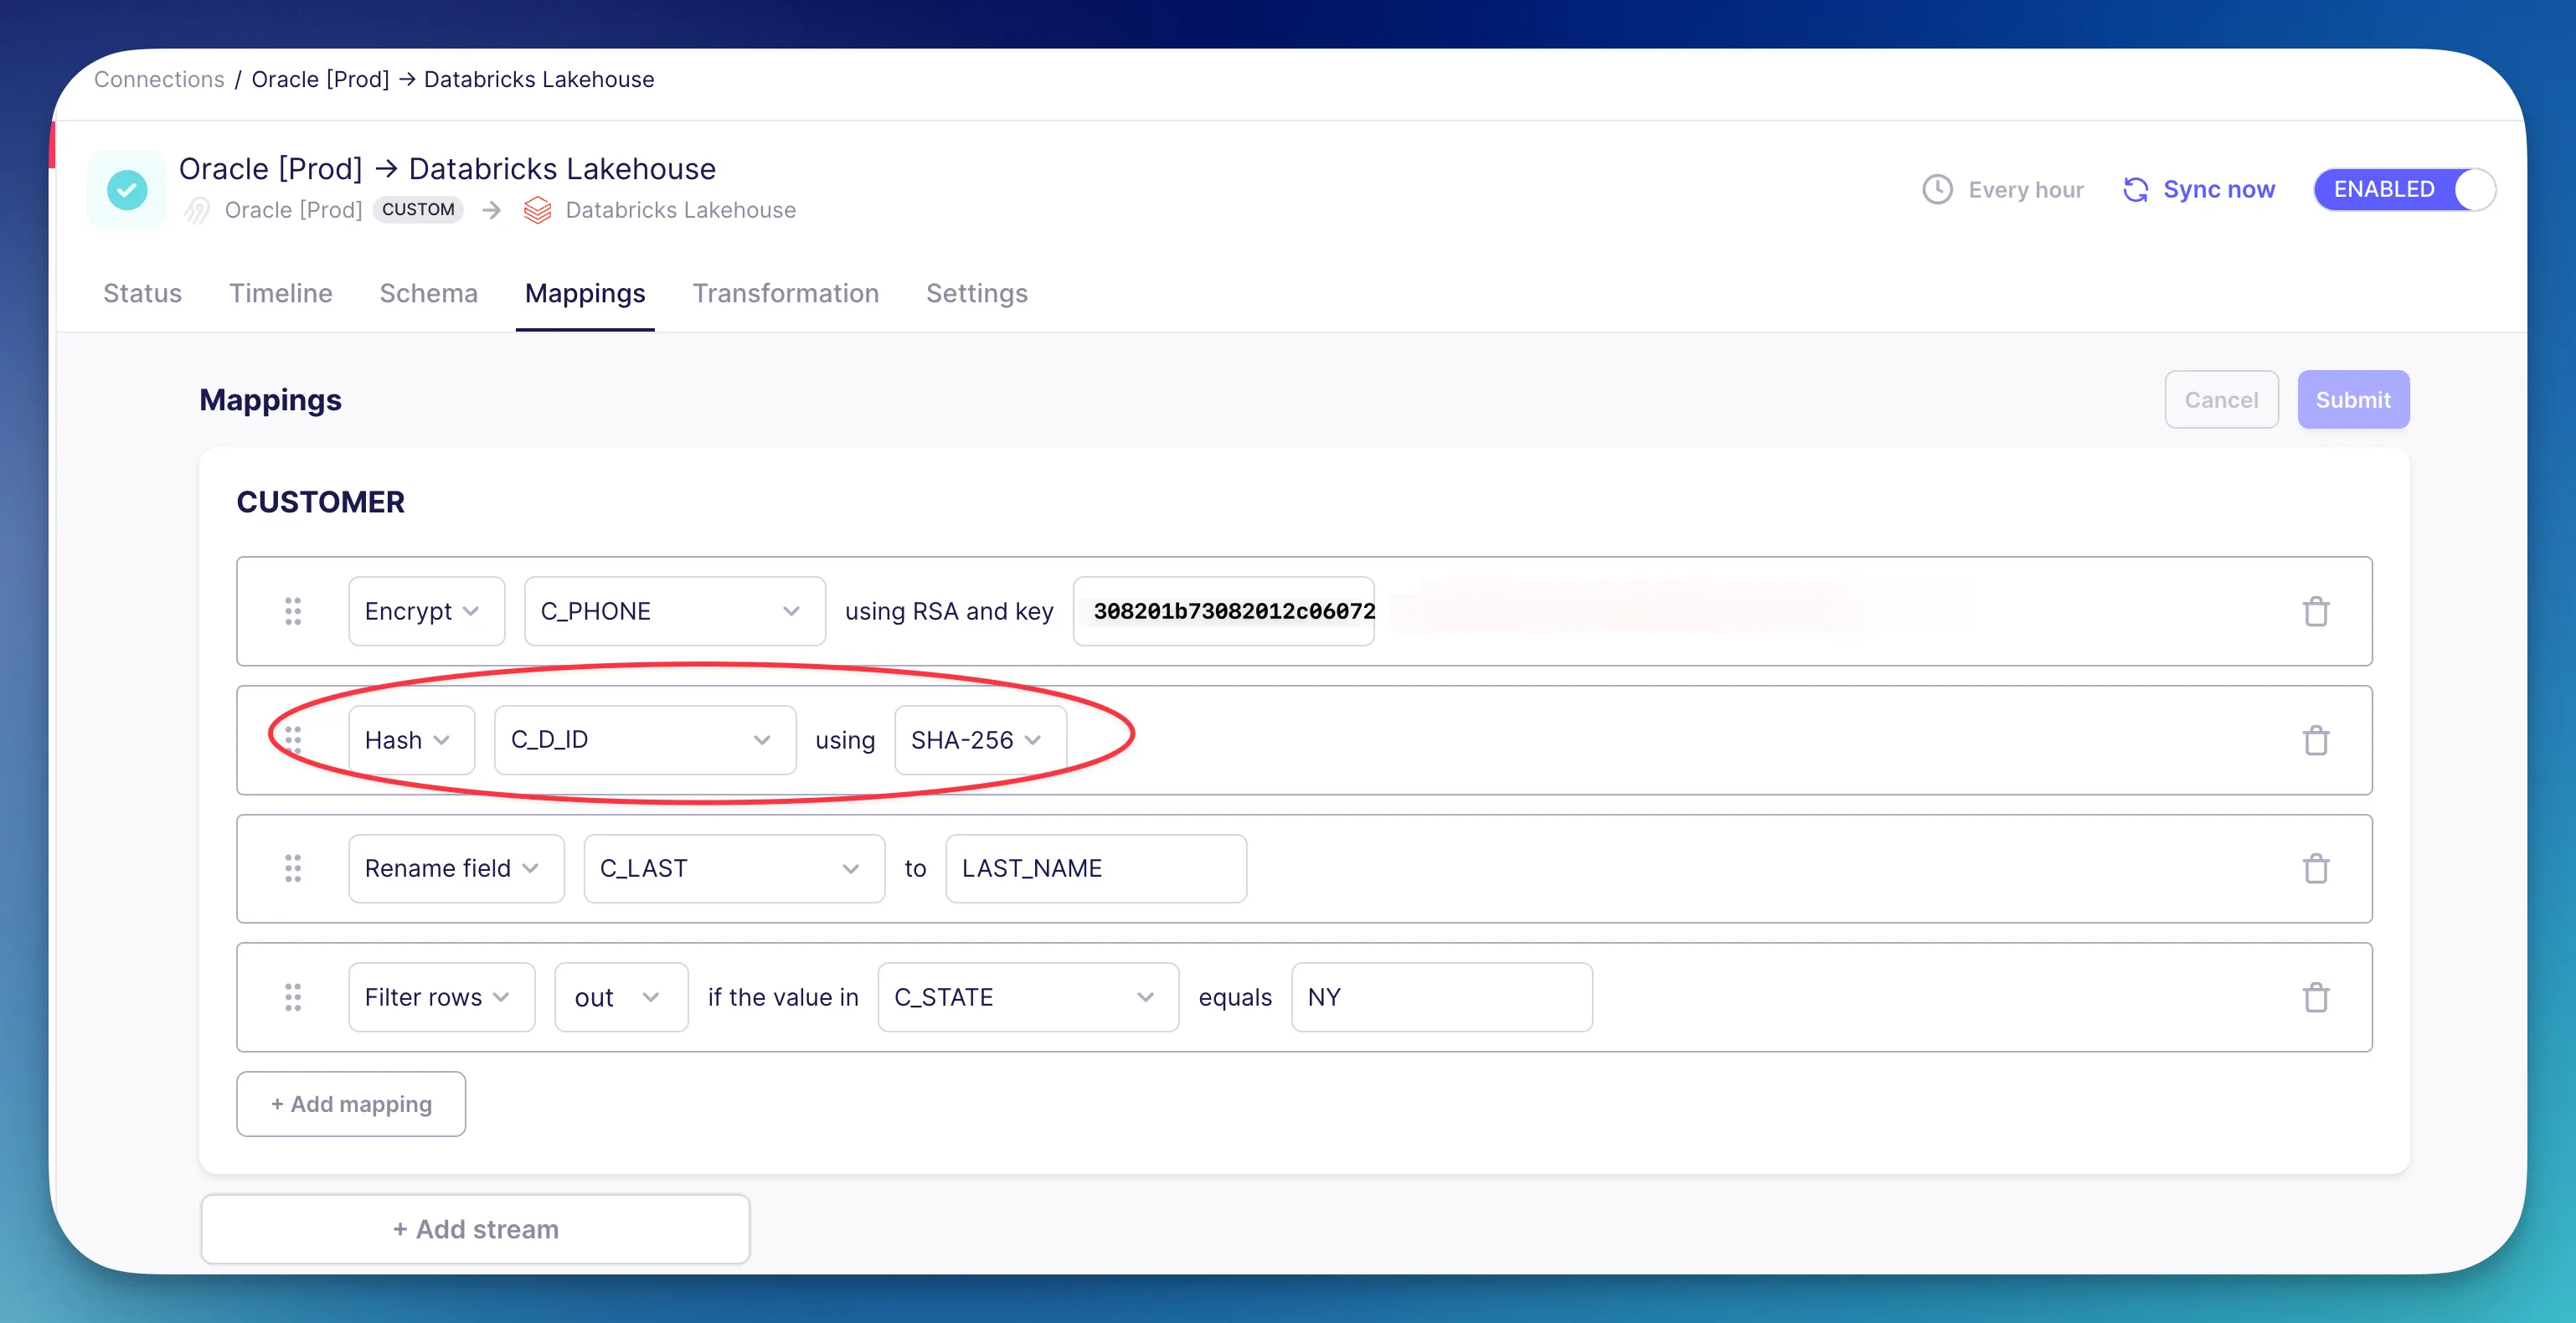This screenshot has width=2576, height=1323.
Task: Click the Add mapping button
Action: (x=351, y=1104)
